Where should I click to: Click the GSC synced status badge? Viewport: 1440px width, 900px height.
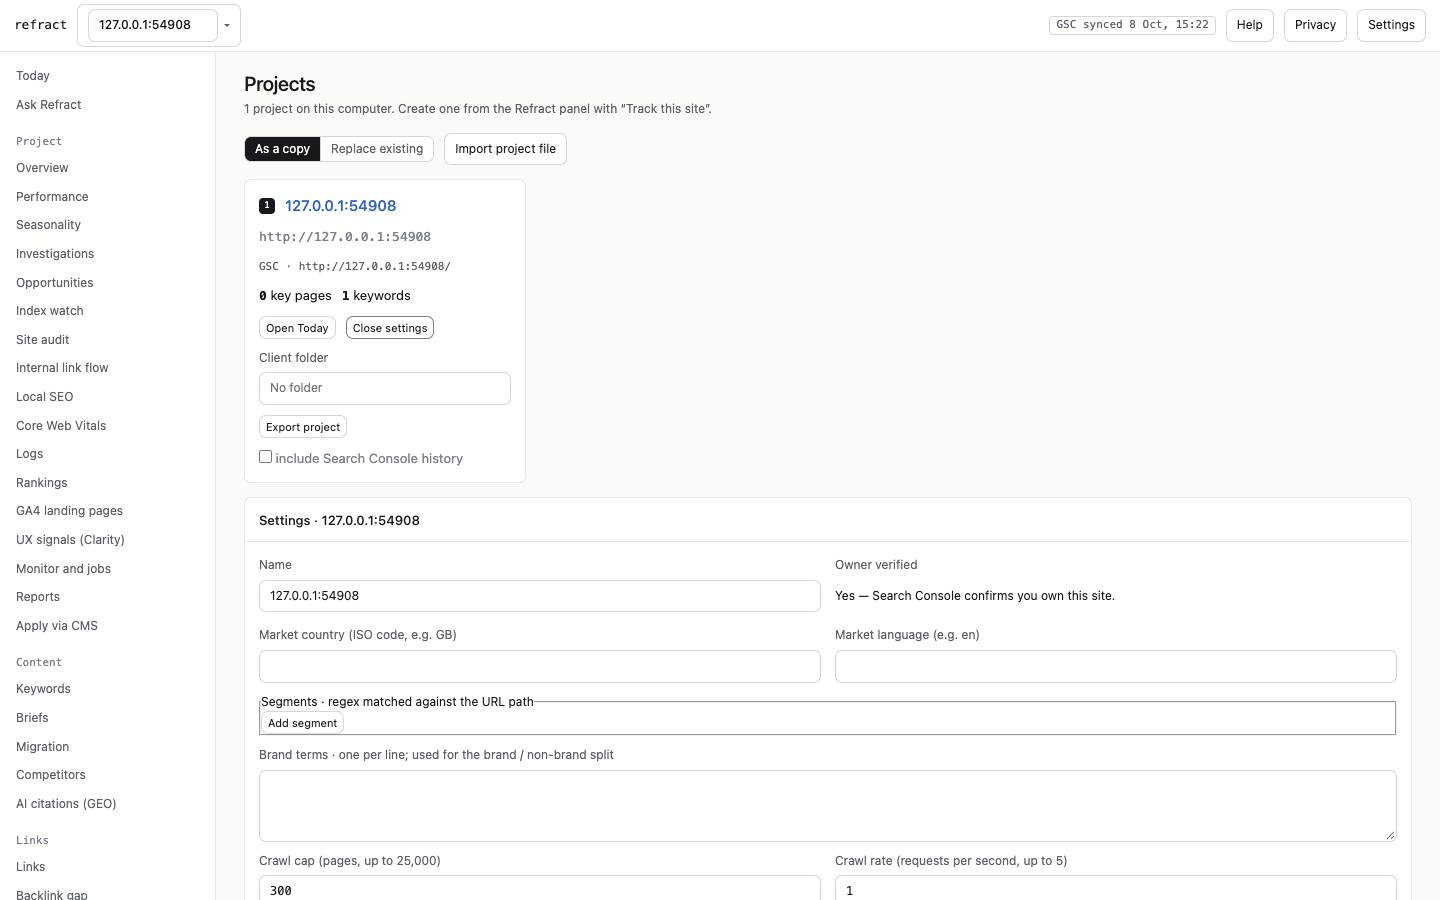(x=1132, y=25)
